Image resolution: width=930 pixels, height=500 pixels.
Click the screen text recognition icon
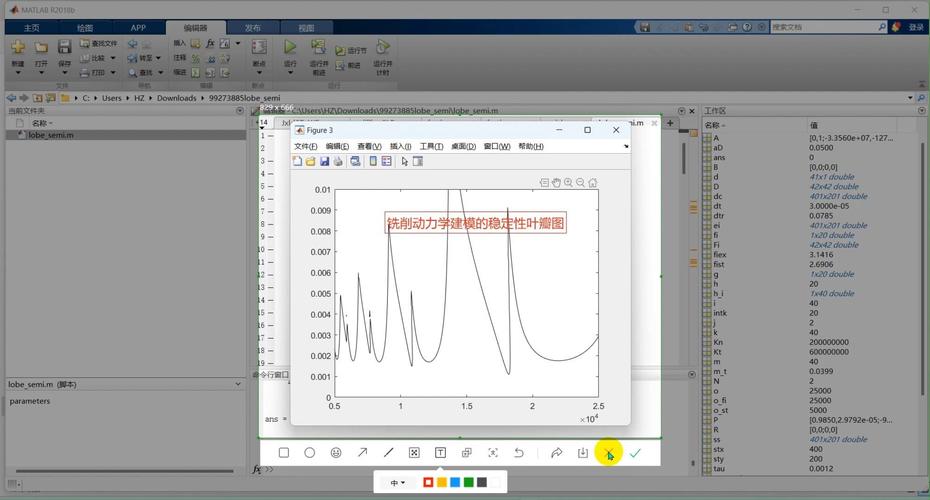(x=493, y=453)
